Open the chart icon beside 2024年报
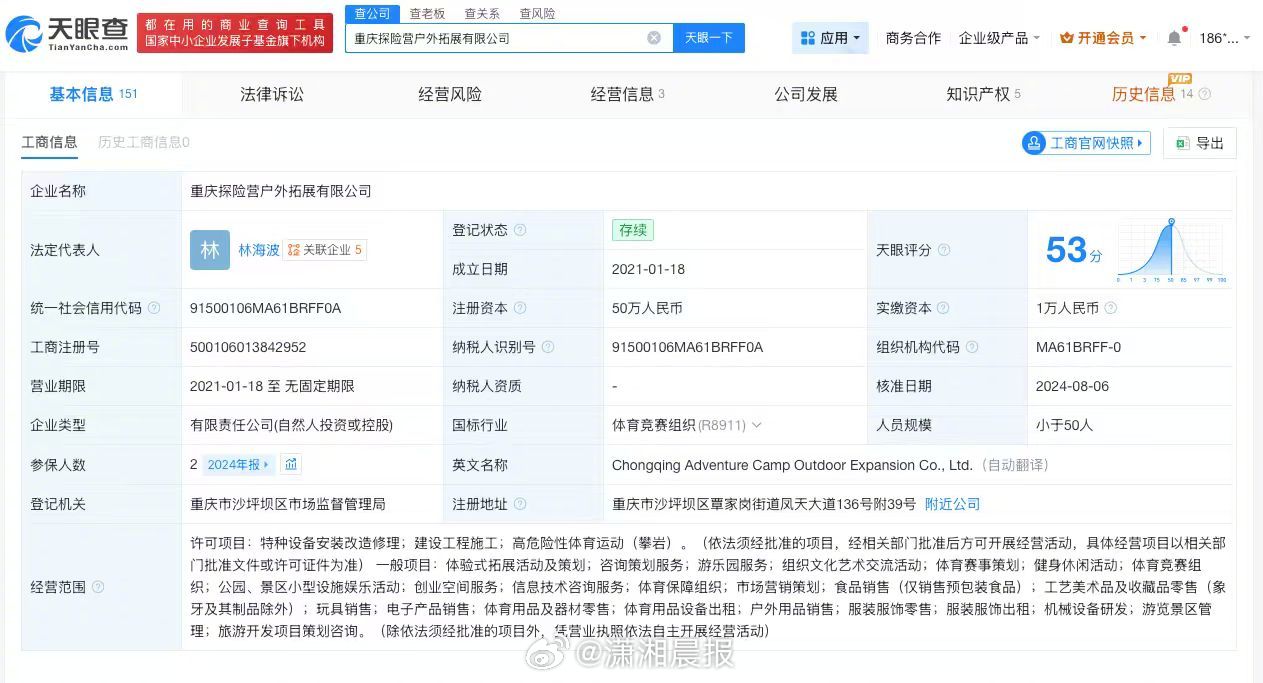The image size is (1263, 683). 291,464
